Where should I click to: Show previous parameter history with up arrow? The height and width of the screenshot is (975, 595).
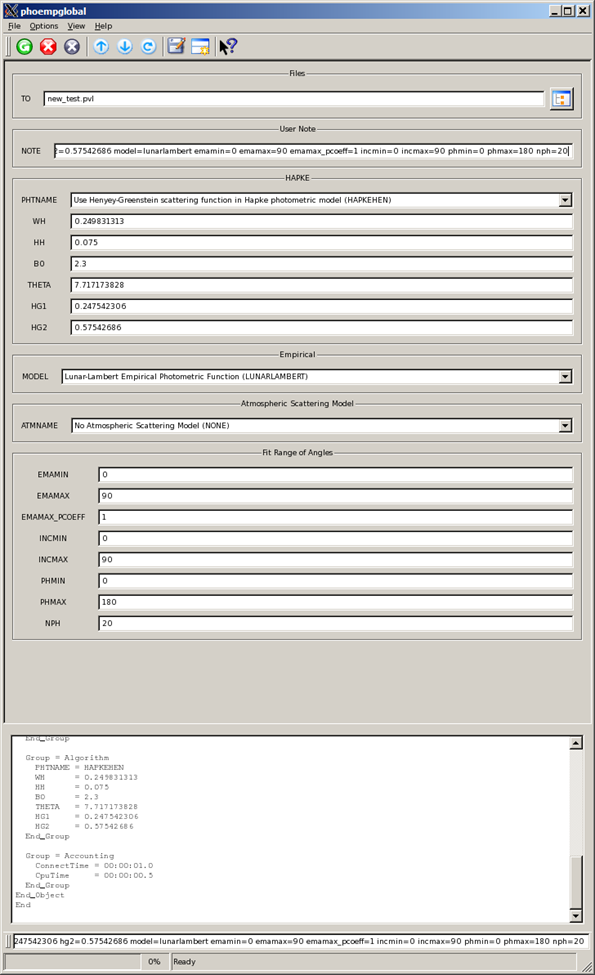(x=101, y=47)
